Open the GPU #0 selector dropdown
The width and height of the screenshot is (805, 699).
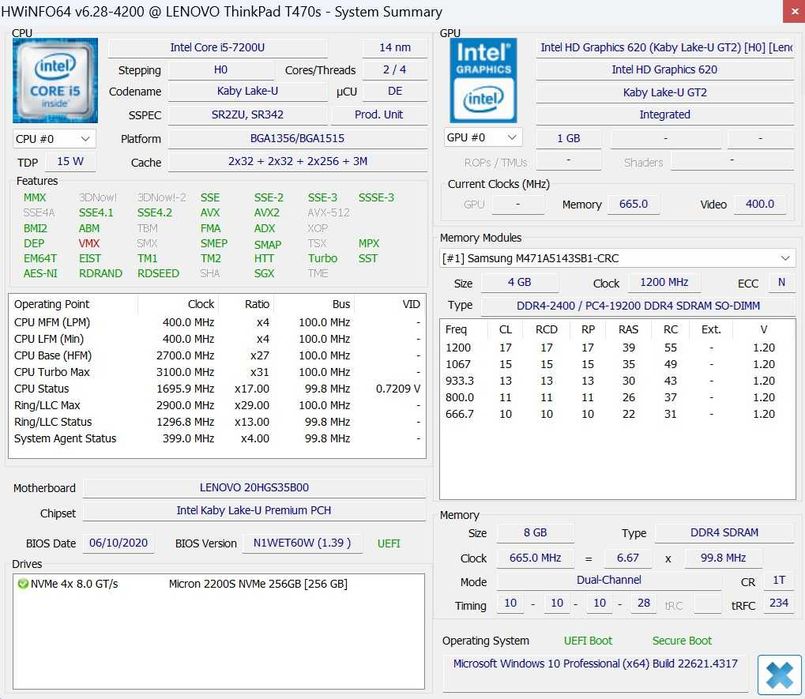click(483, 138)
